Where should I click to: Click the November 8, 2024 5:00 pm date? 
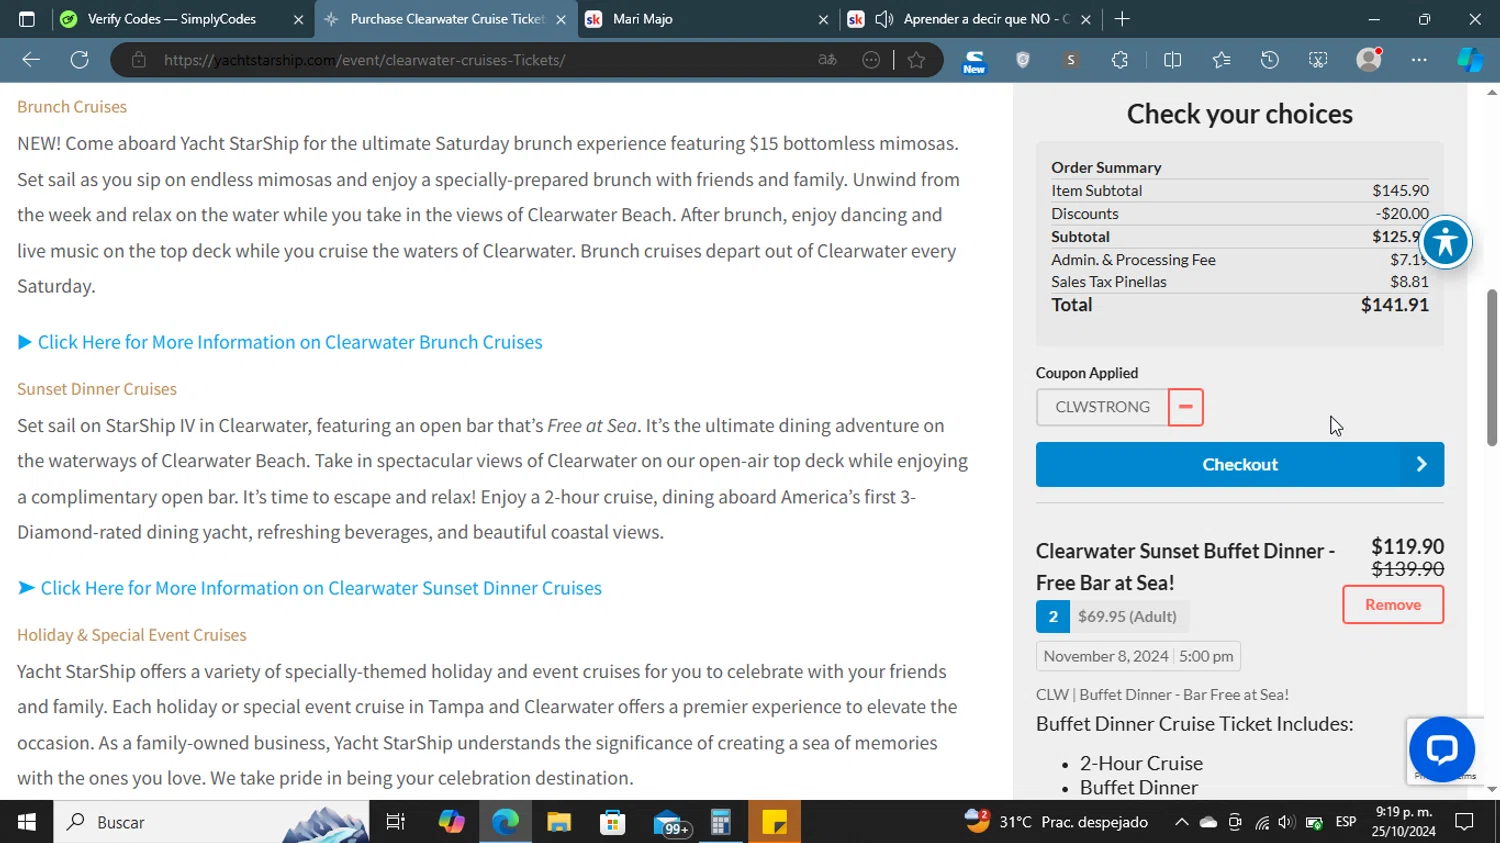coord(1138,656)
